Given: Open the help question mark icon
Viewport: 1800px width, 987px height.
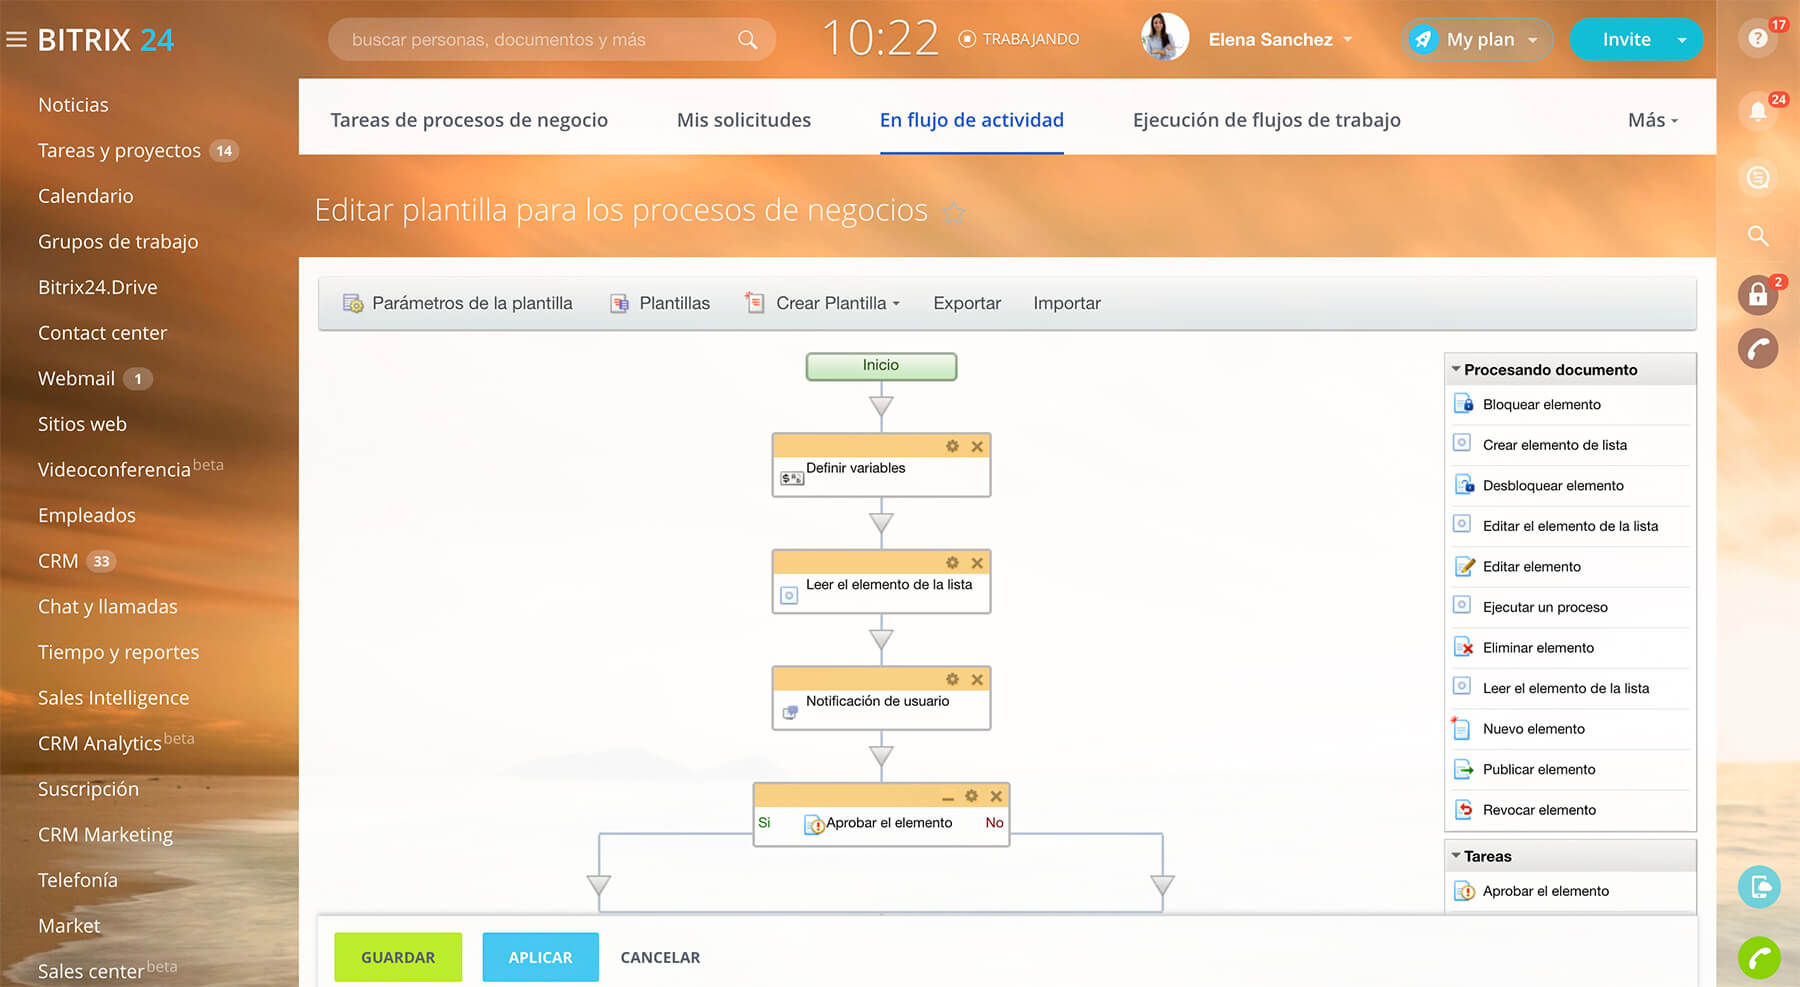Looking at the screenshot, I should click(x=1757, y=39).
